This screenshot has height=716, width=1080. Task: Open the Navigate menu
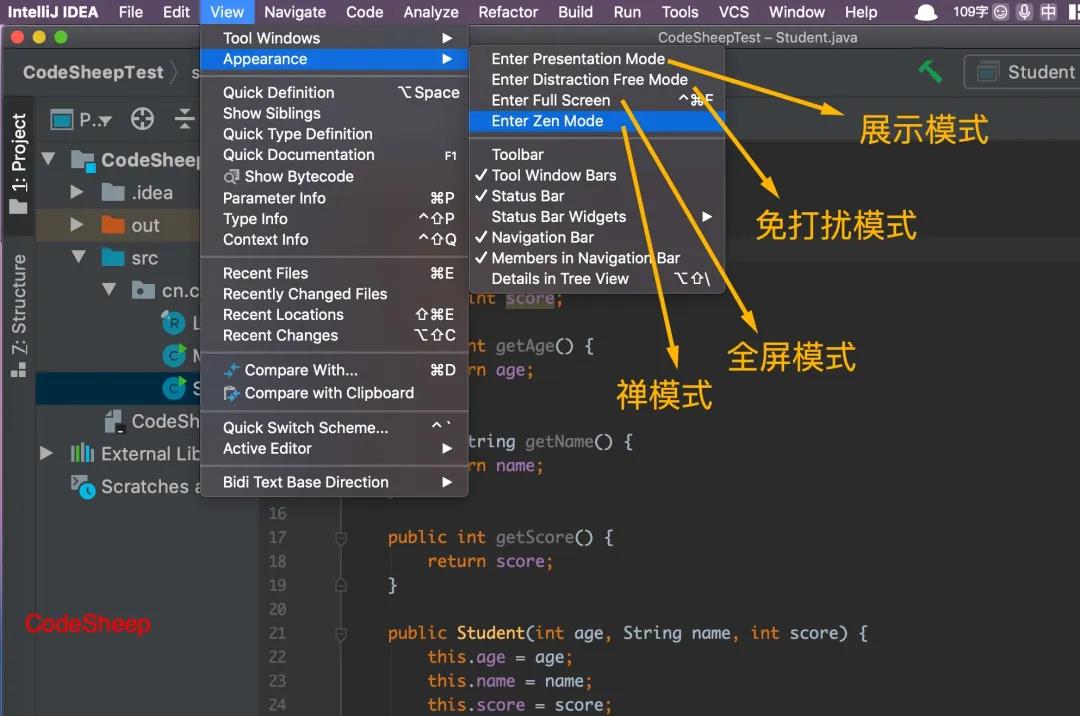pyautogui.click(x=295, y=12)
